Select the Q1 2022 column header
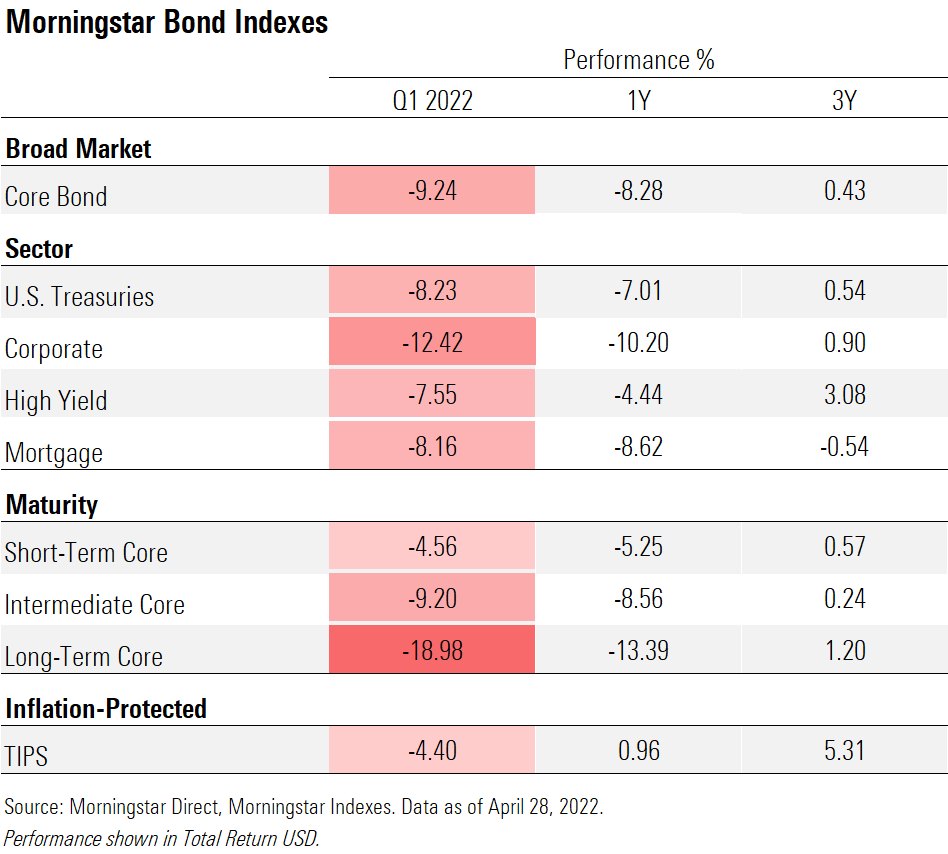This screenshot has width=948, height=854. click(x=432, y=100)
